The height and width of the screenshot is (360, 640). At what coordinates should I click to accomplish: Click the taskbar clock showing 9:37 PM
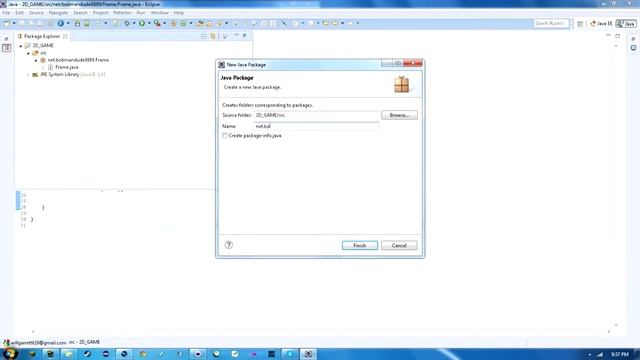pyautogui.click(x=620, y=354)
